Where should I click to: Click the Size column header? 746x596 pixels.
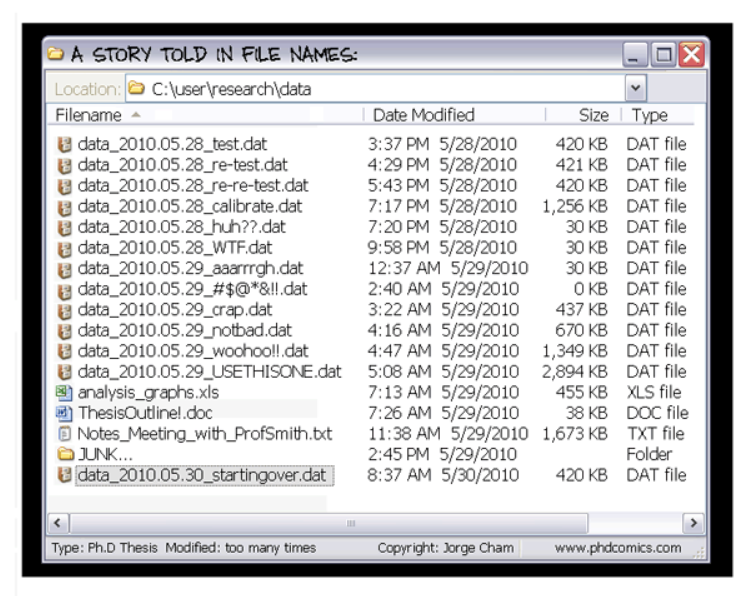(592, 115)
